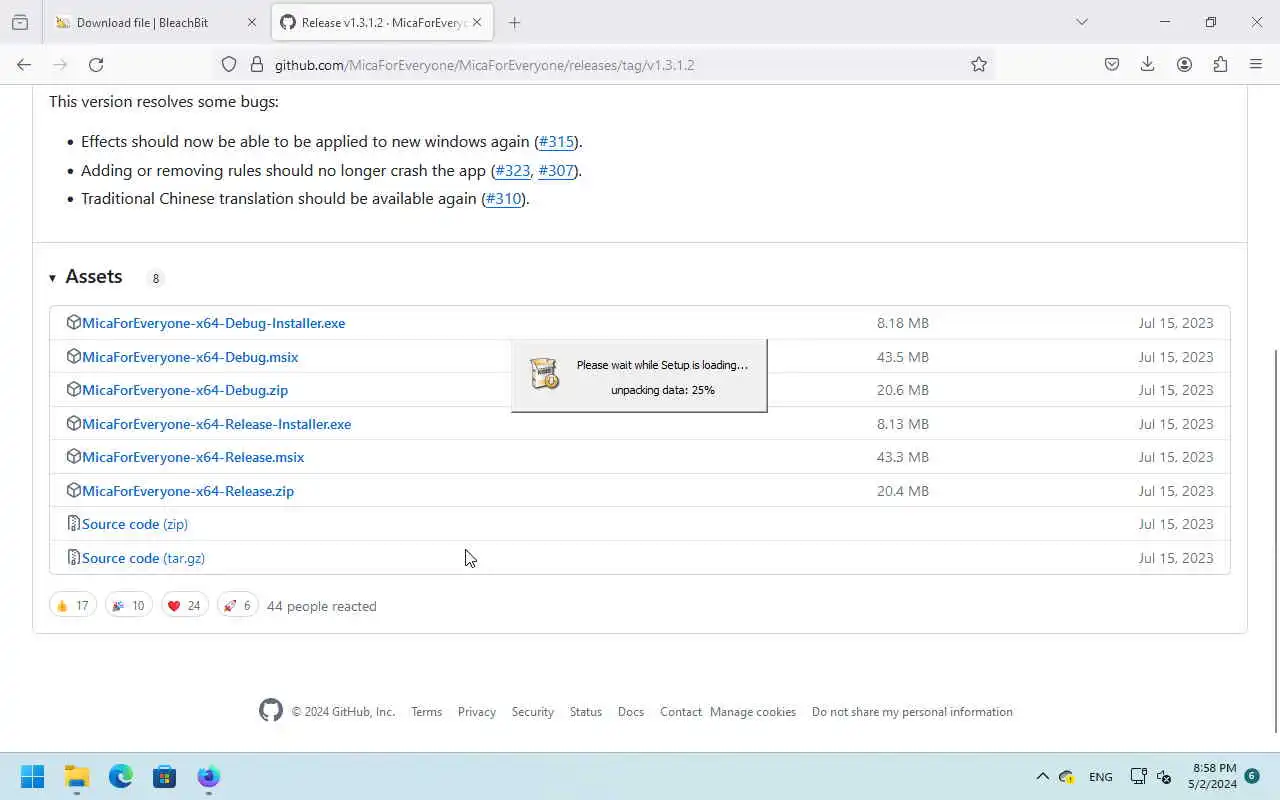Open the Privacy footer link
This screenshot has width=1280, height=800.
point(477,712)
